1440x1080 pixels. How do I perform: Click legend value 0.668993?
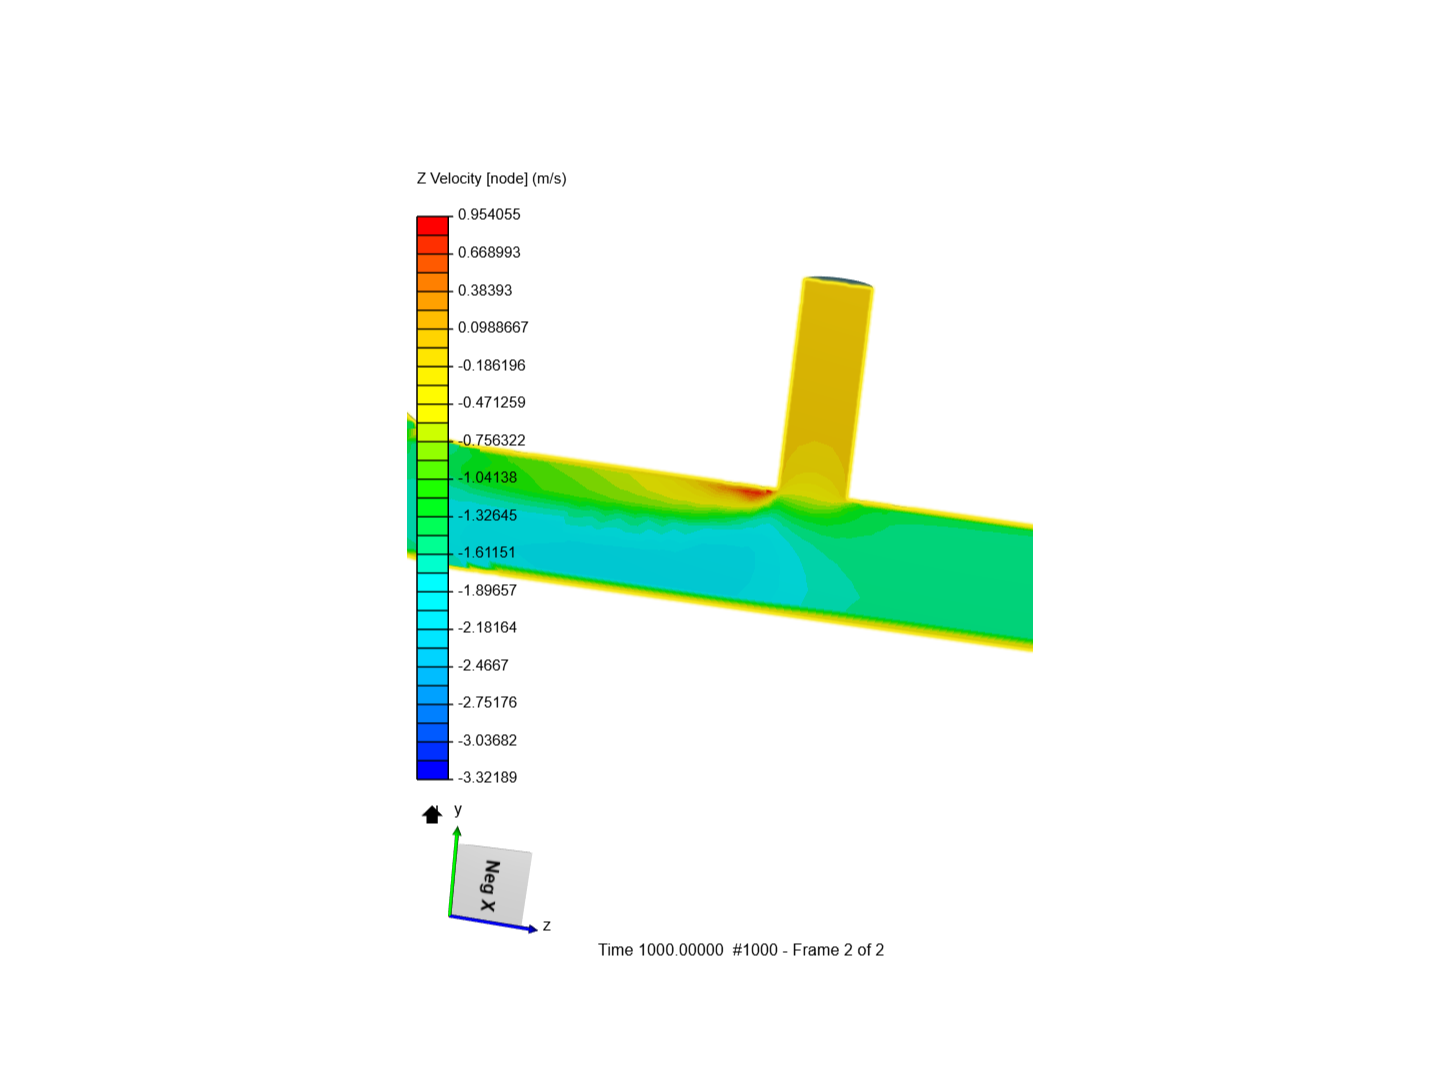coord(489,252)
